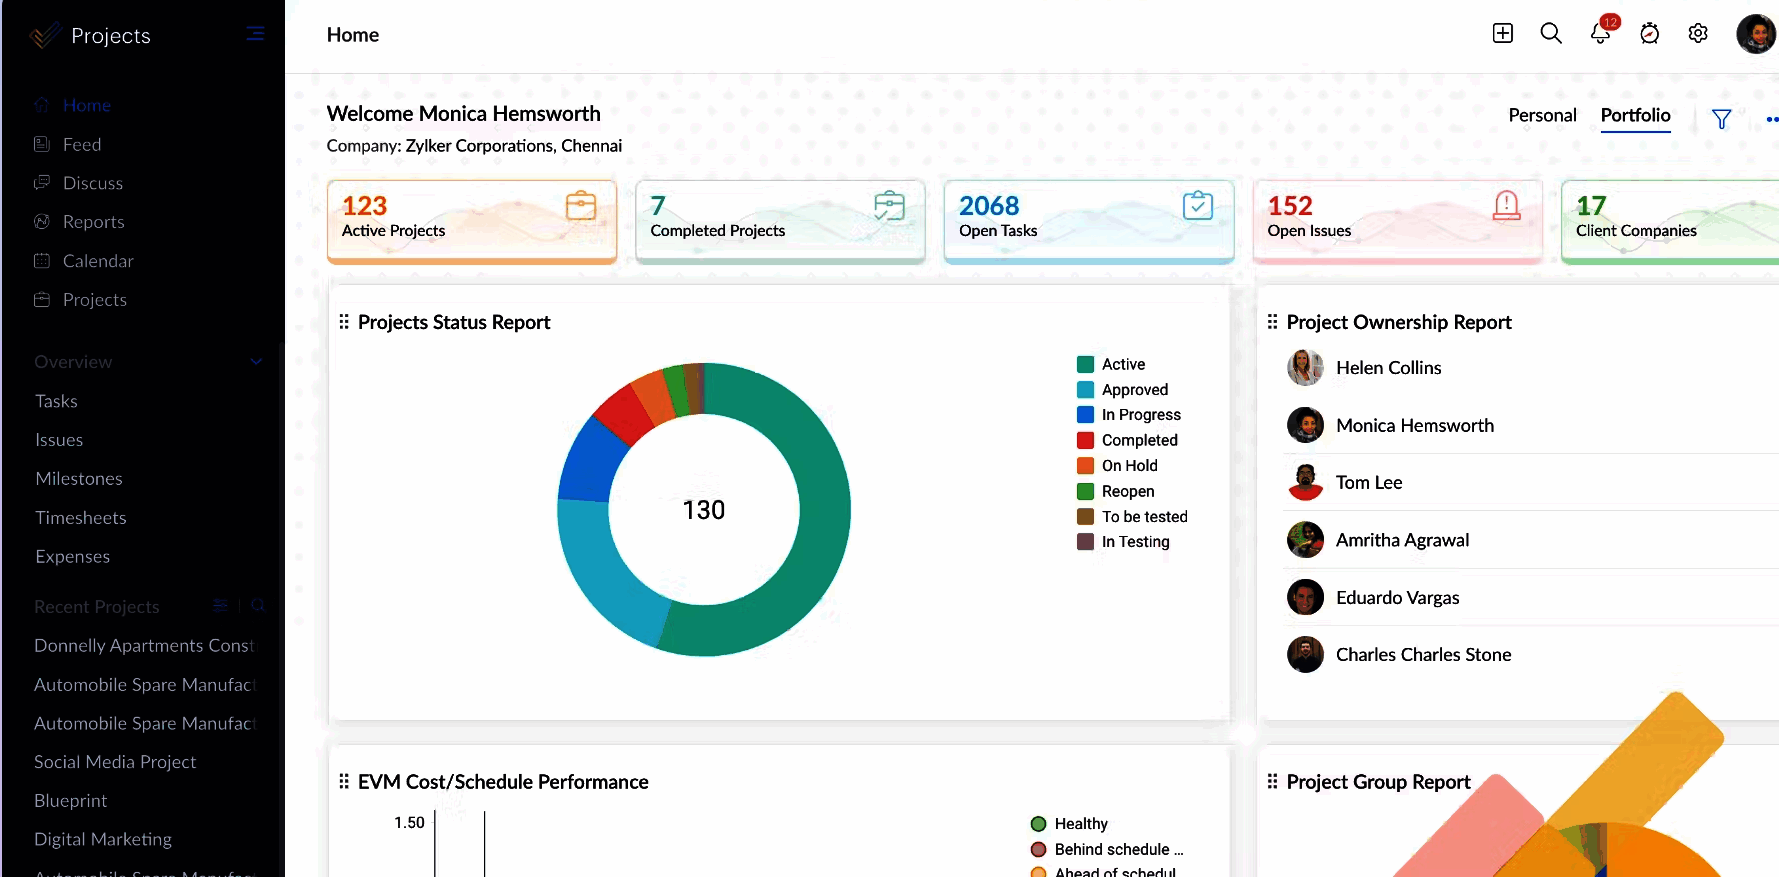Open the more options dots icon

[1772, 119]
